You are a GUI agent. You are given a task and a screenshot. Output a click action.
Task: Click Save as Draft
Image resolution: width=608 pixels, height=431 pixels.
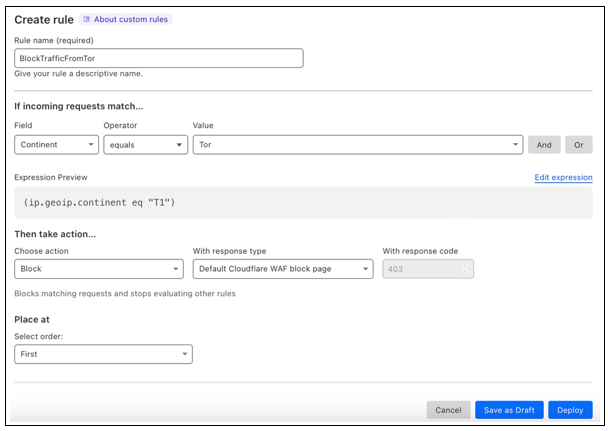pos(509,410)
